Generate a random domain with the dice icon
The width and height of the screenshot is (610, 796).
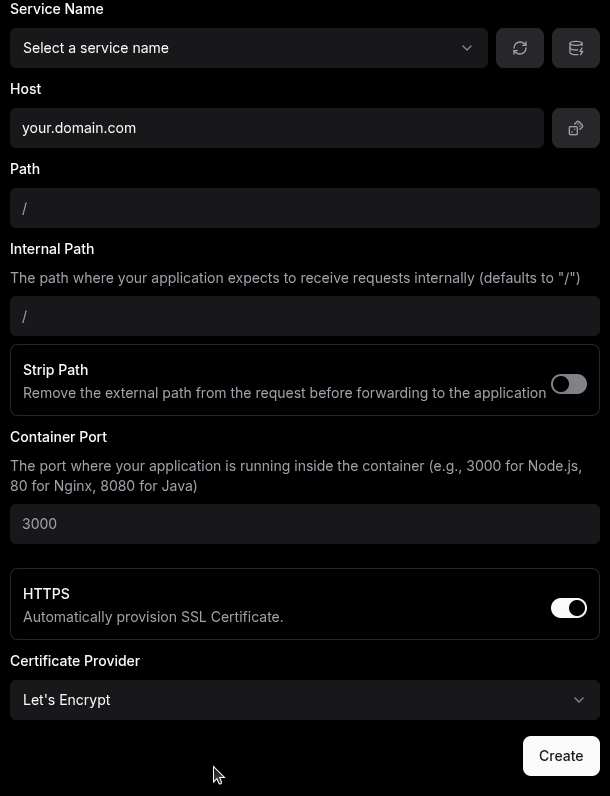(x=575, y=128)
